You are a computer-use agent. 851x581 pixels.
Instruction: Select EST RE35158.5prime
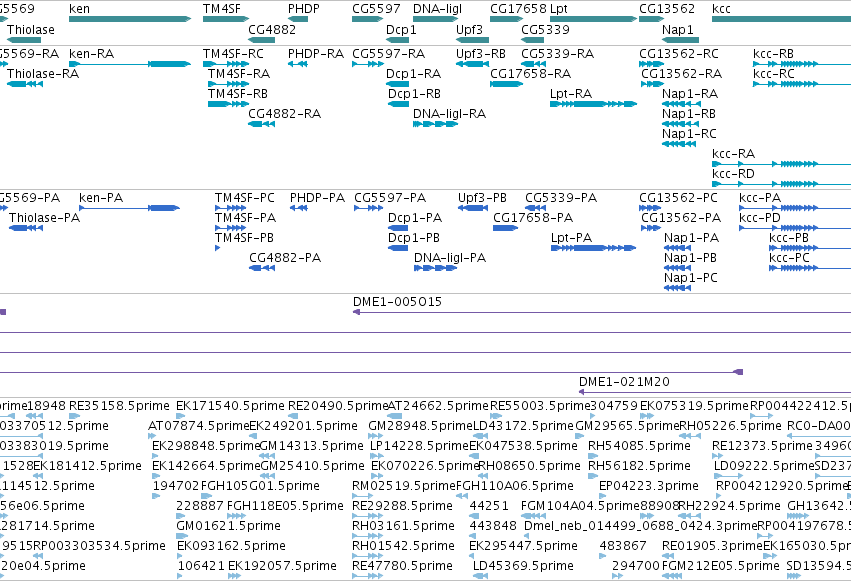(x=119, y=406)
